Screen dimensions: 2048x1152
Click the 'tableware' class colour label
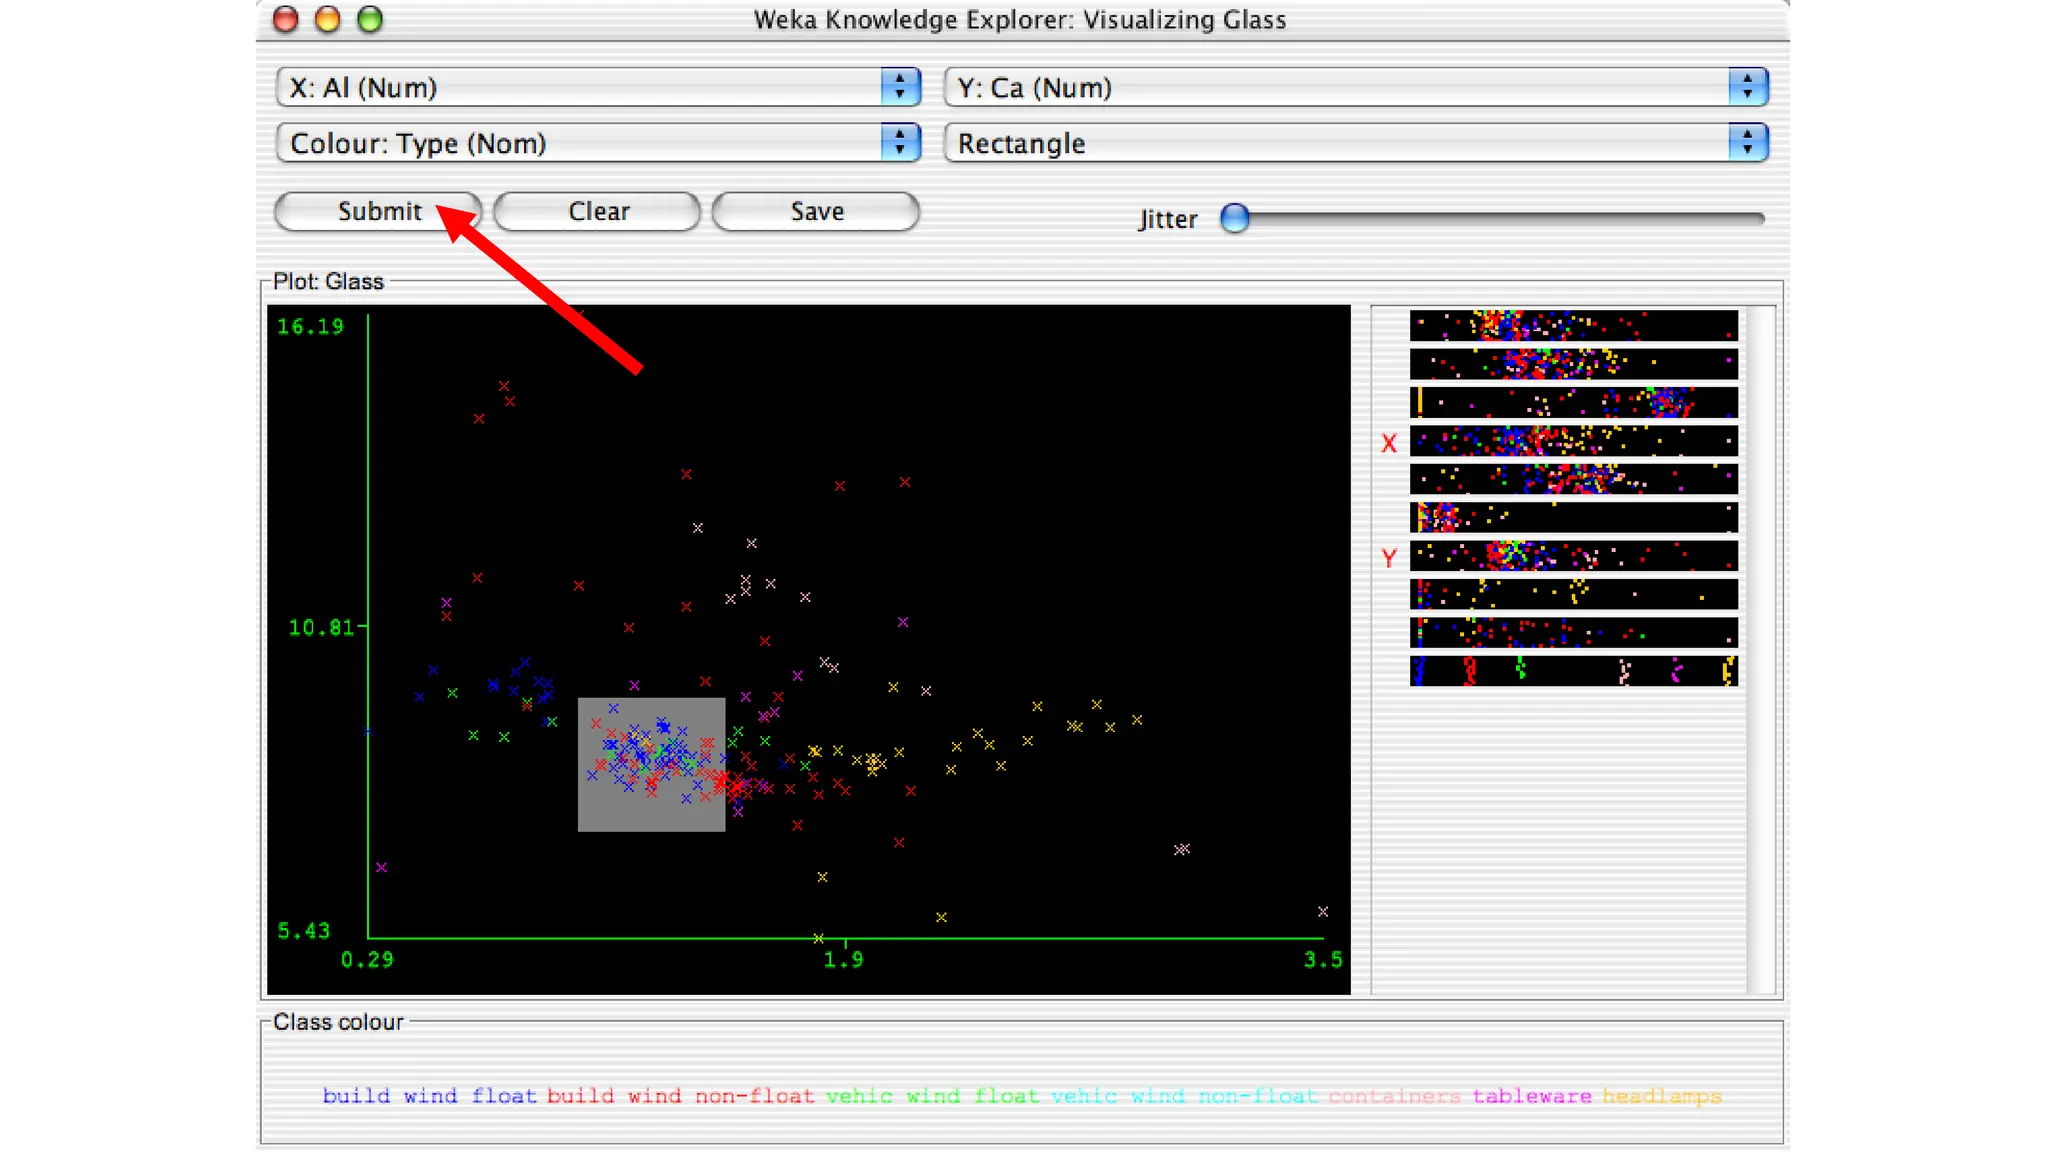[x=1531, y=1097]
